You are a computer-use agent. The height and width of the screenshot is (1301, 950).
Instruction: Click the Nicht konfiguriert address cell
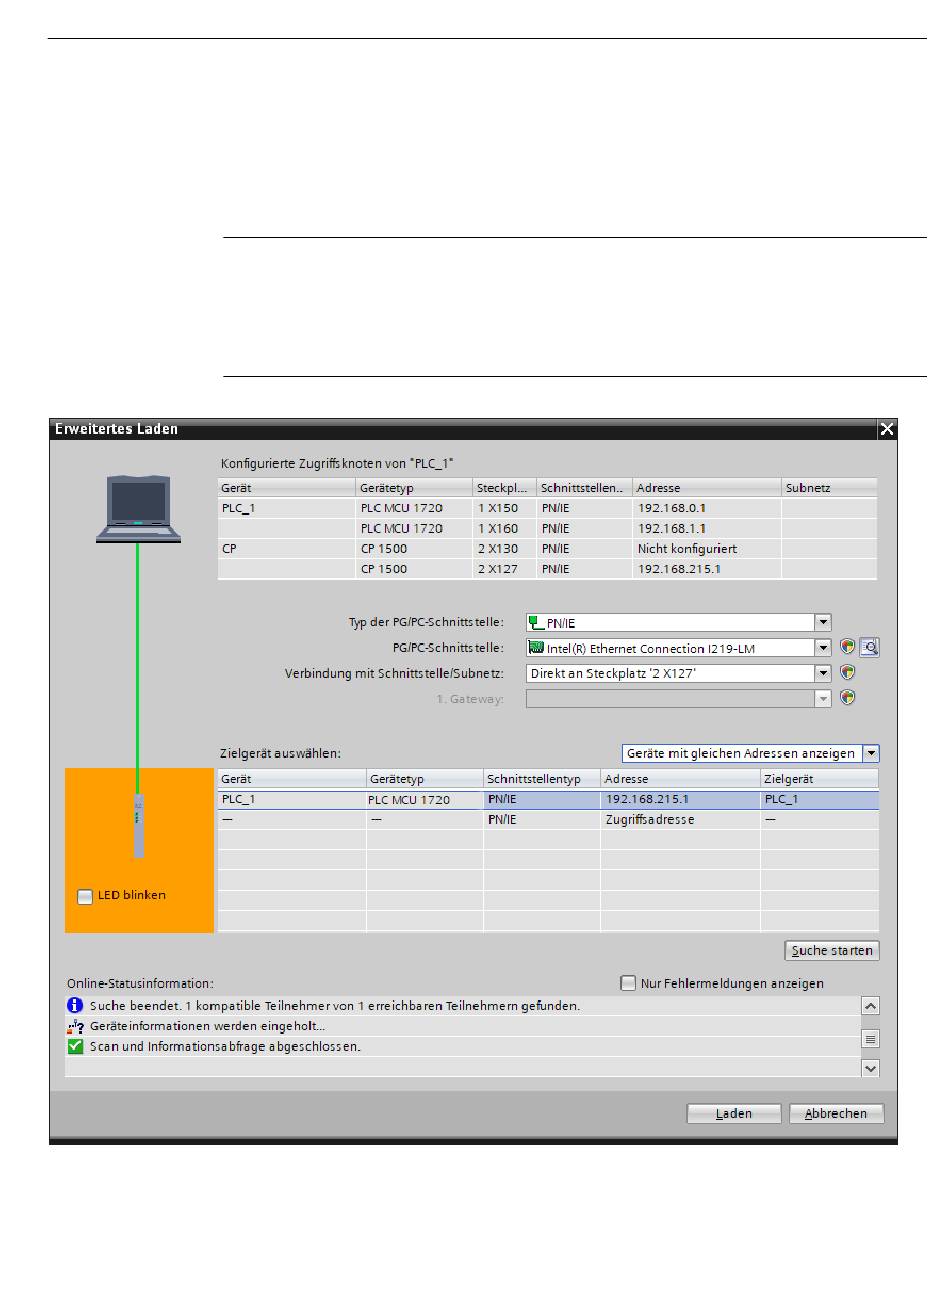[707, 548]
